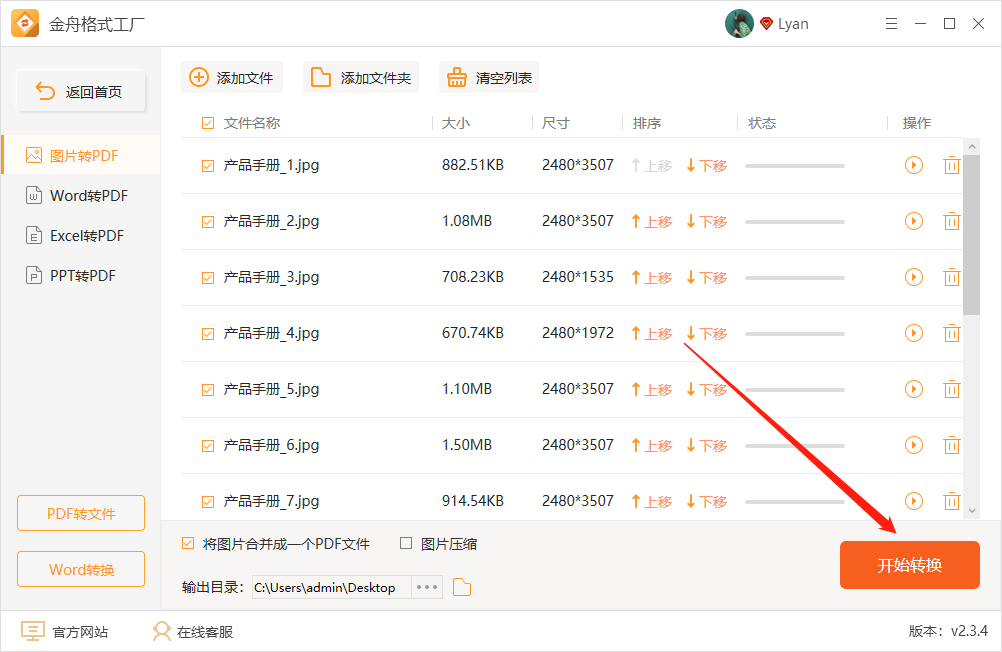Move 产品手册_1.jpg down with 下移
The height and width of the screenshot is (652, 1002).
pyautogui.click(x=707, y=166)
